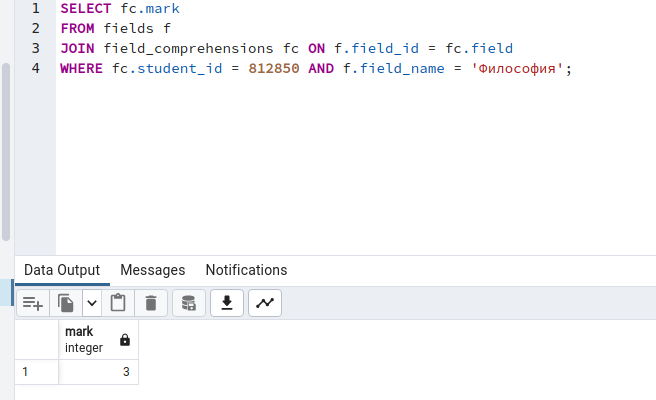Select the Data Output tab

pyautogui.click(x=62, y=270)
